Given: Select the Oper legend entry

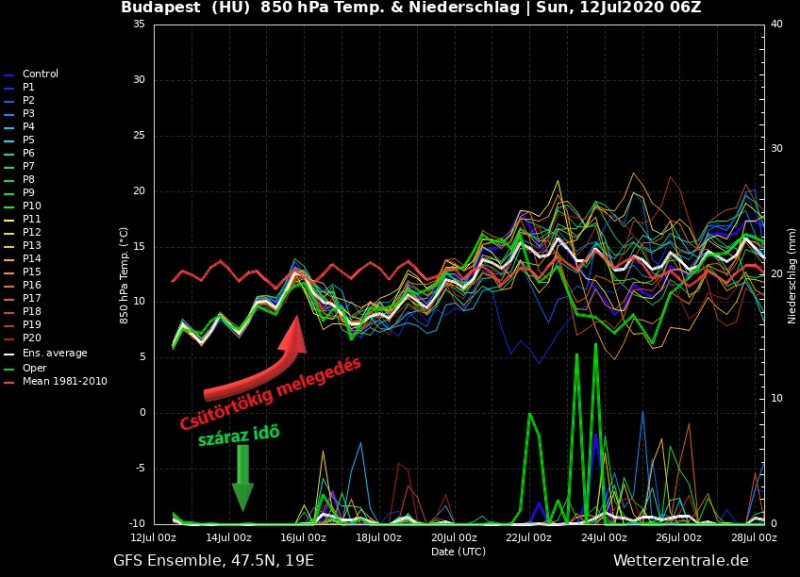Looking at the screenshot, I should point(35,367).
